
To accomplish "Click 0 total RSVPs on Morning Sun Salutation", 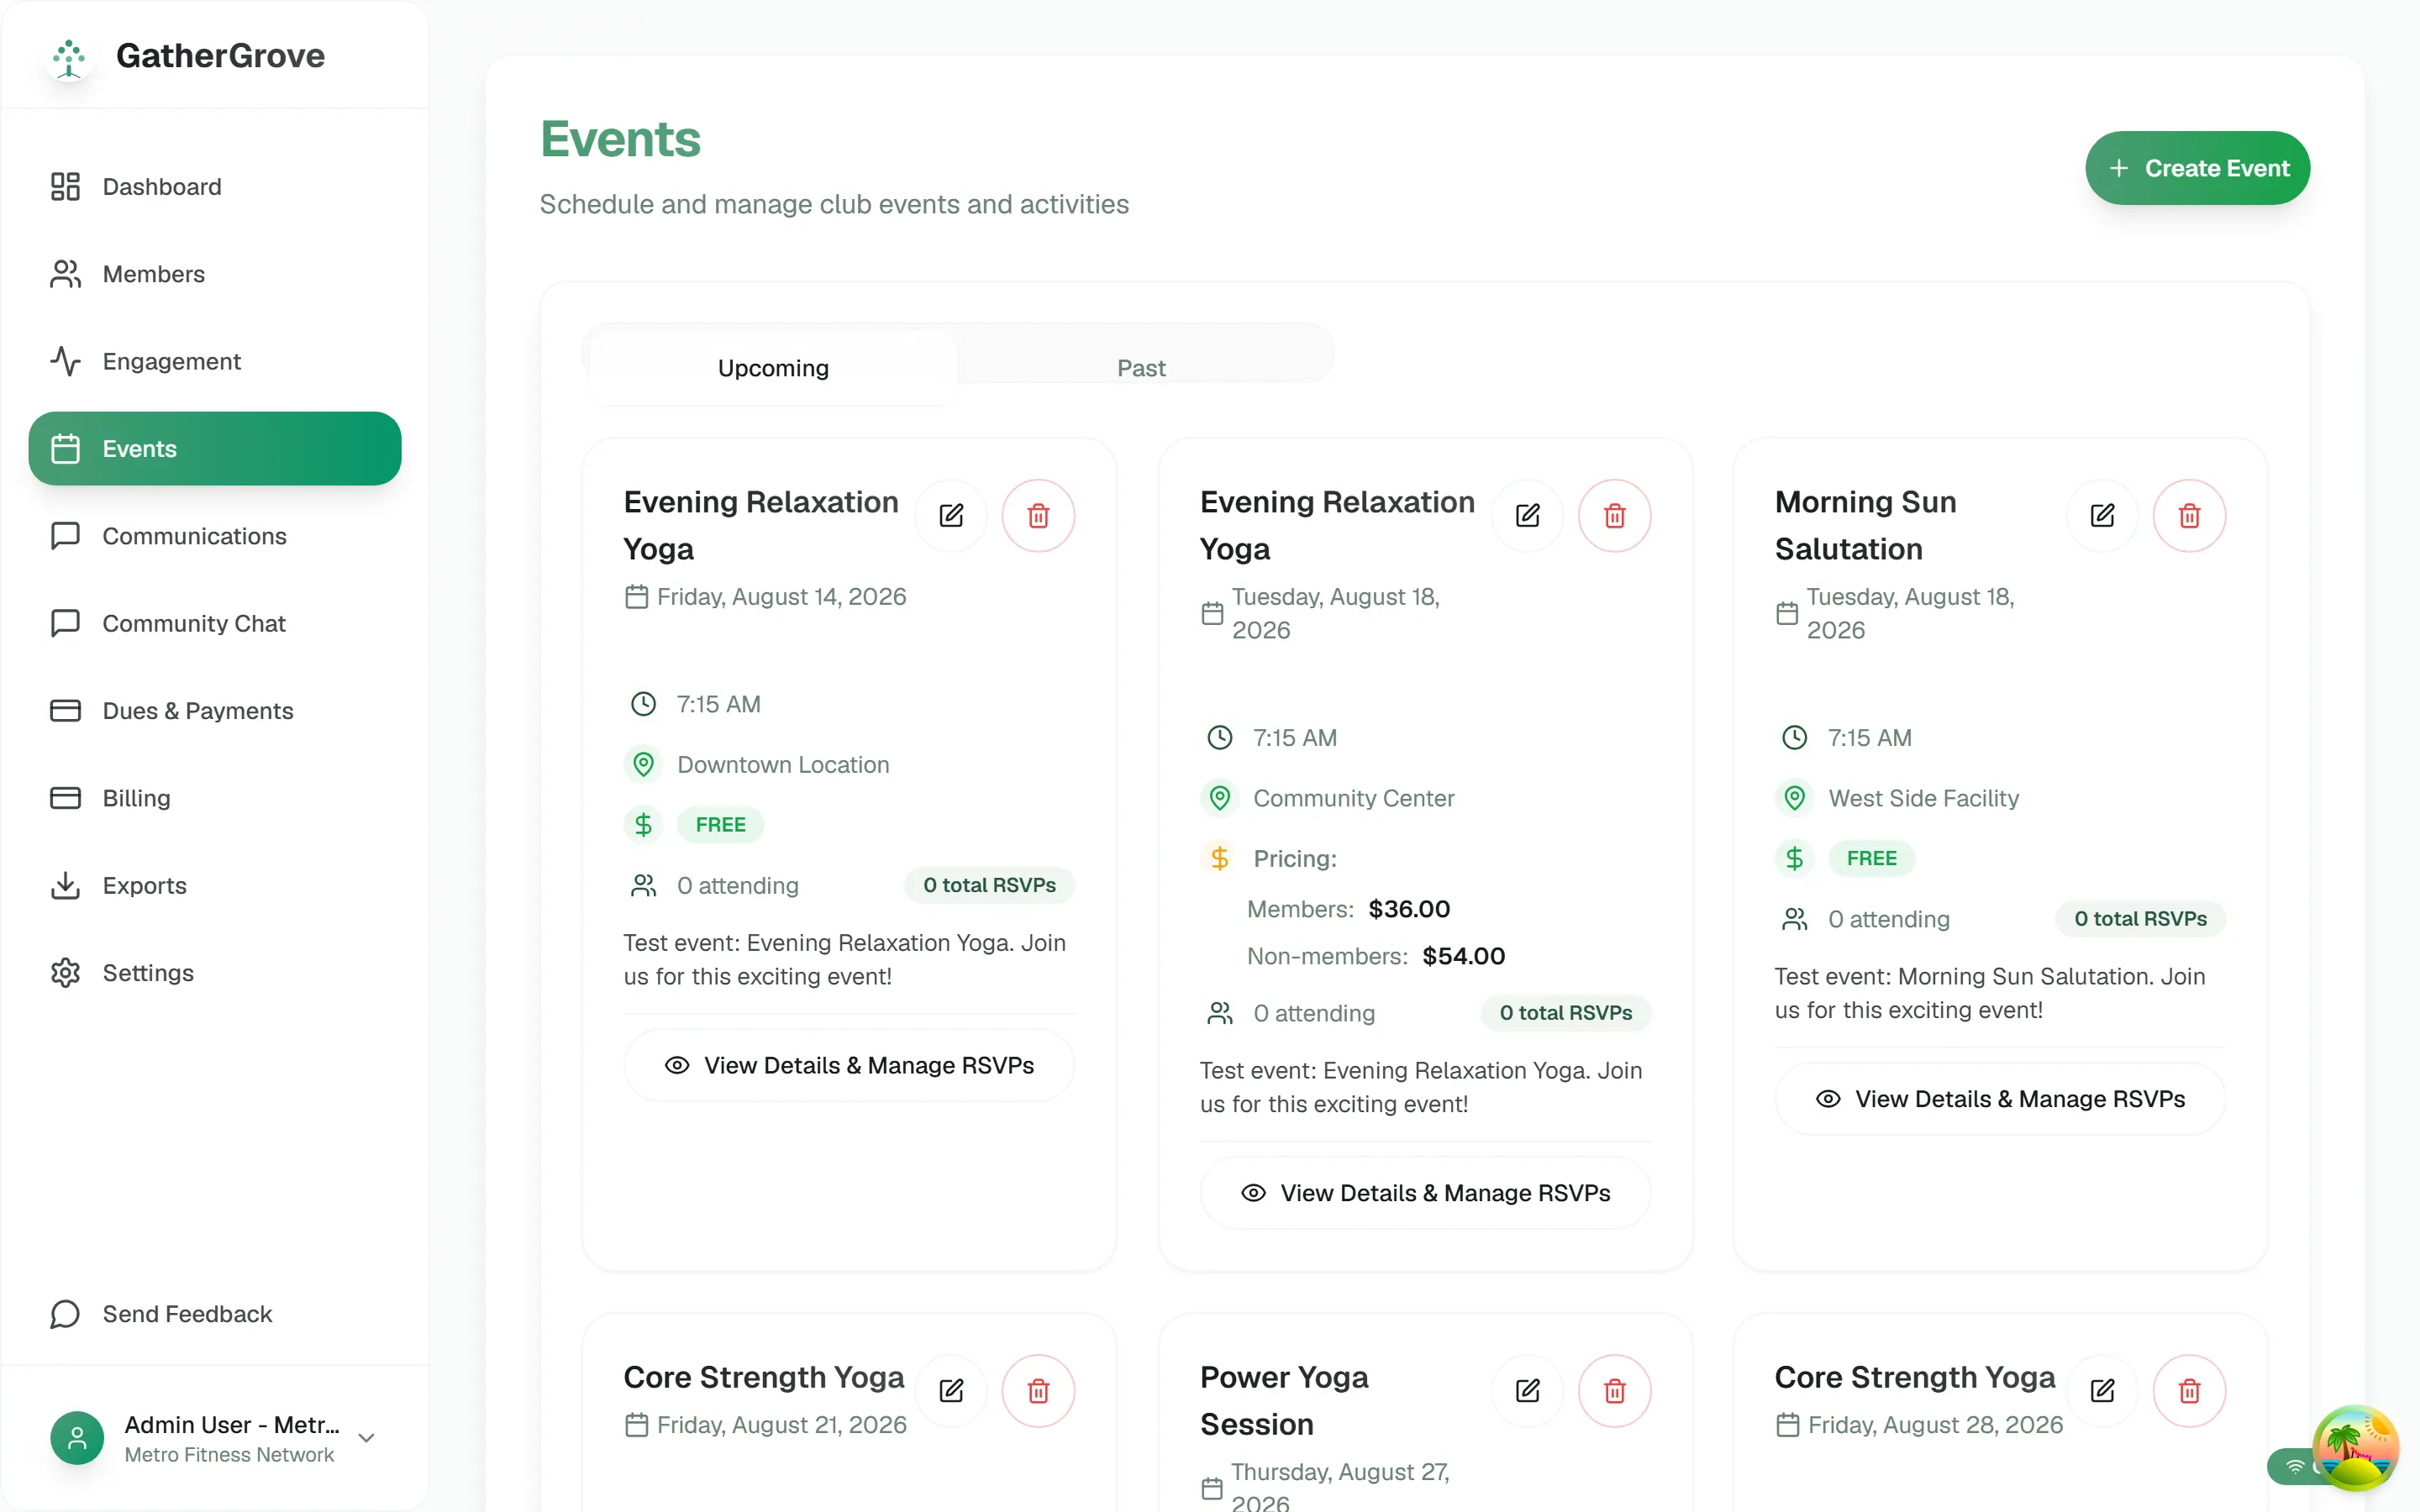I will pos(2140,919).
